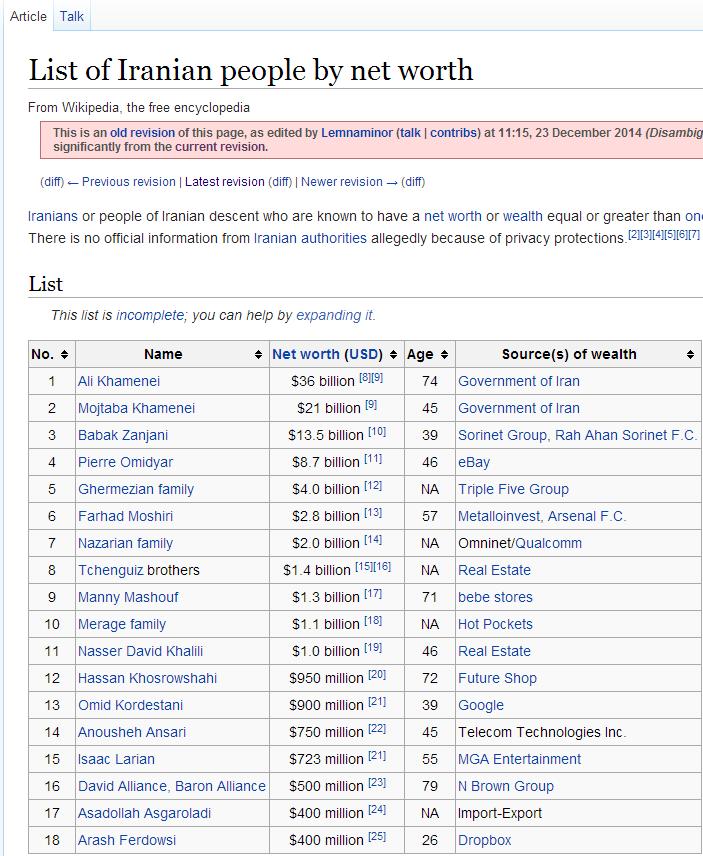Sort table by the No. column arrows

click(65, 355)
